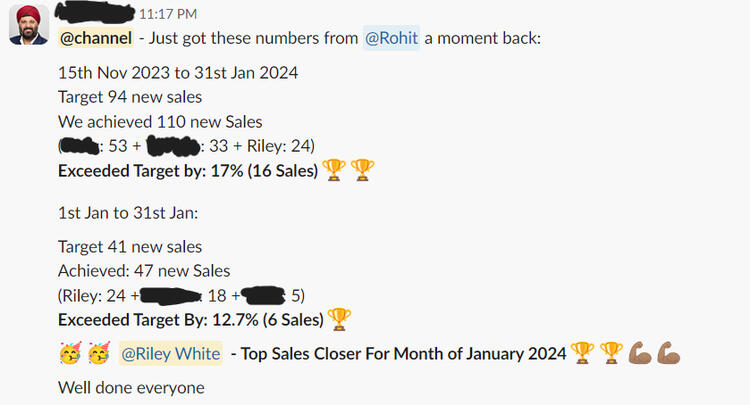Click 'Achieved: 47 new Sales' line
This screenshot has height=405, width=750.
144,271
